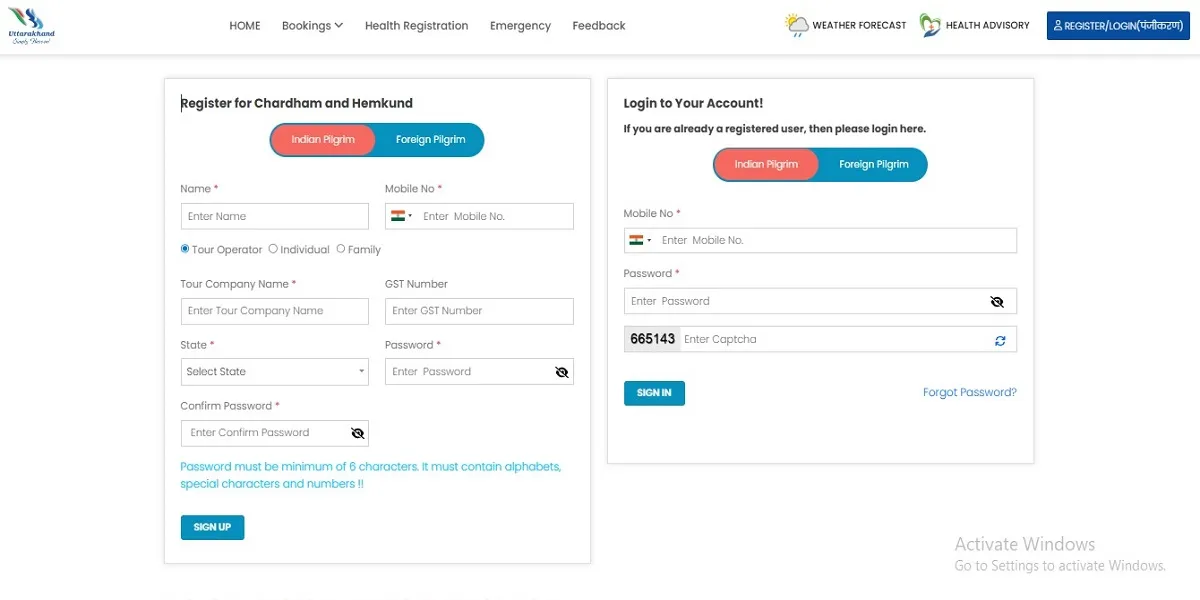Open the Select State dropdown
Image resolution: width=1200 pixels, height=600 pixels.
click(x=275, y=372)
